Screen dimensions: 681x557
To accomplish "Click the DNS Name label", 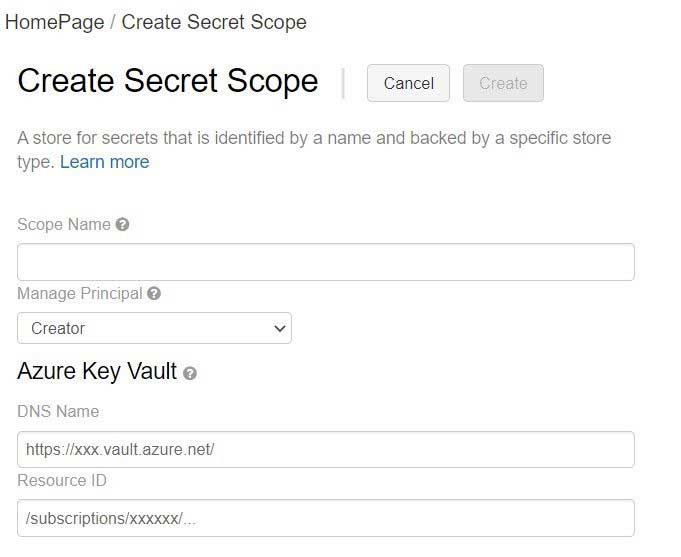I will pos(58,411).
